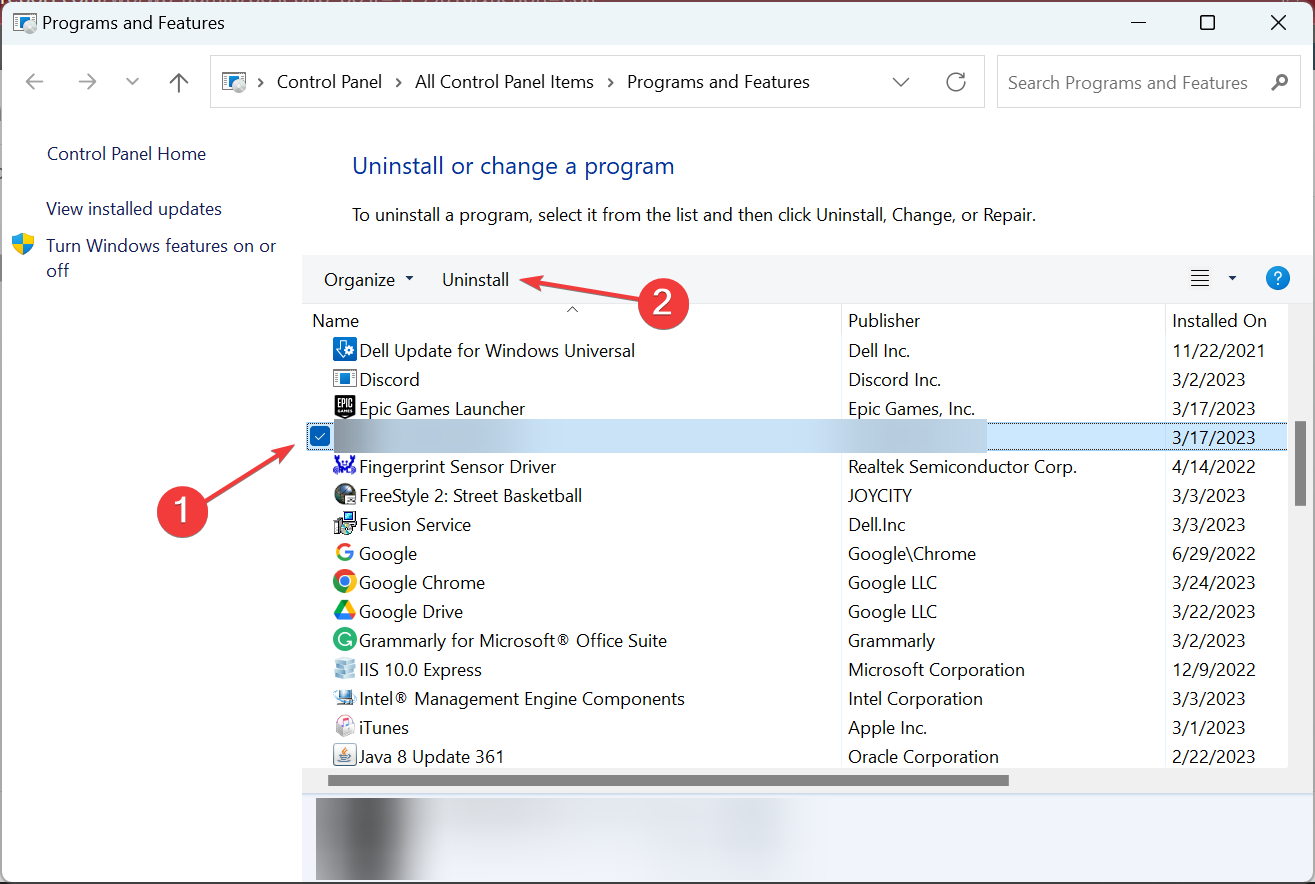
Task: Click the IIS 10.0 Express icon
Action: tap(344, 669)
